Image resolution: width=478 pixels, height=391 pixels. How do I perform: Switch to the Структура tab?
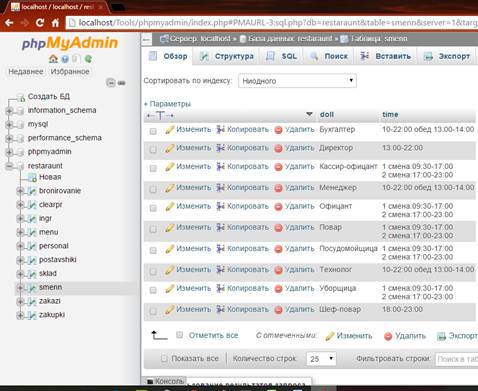coord(228,56)
